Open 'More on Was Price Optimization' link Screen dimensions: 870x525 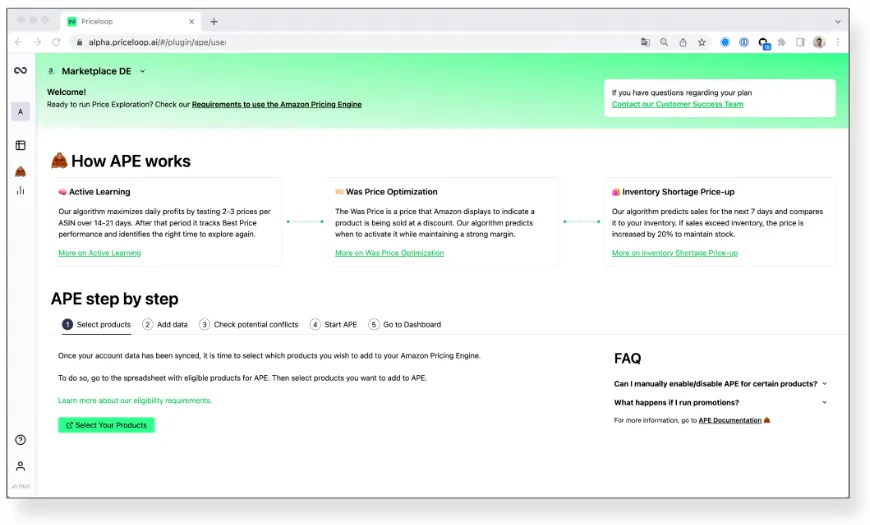click(x=390, y=253)
